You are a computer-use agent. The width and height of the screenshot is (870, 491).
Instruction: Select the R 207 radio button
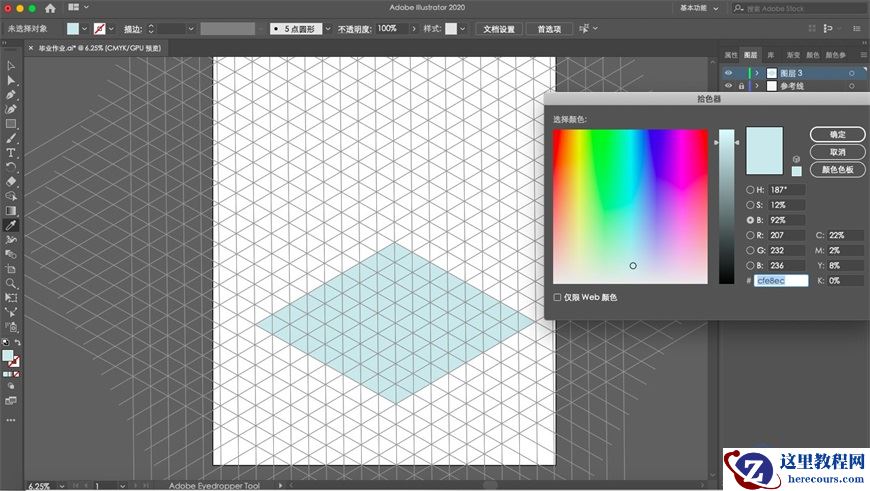point(750,235)
